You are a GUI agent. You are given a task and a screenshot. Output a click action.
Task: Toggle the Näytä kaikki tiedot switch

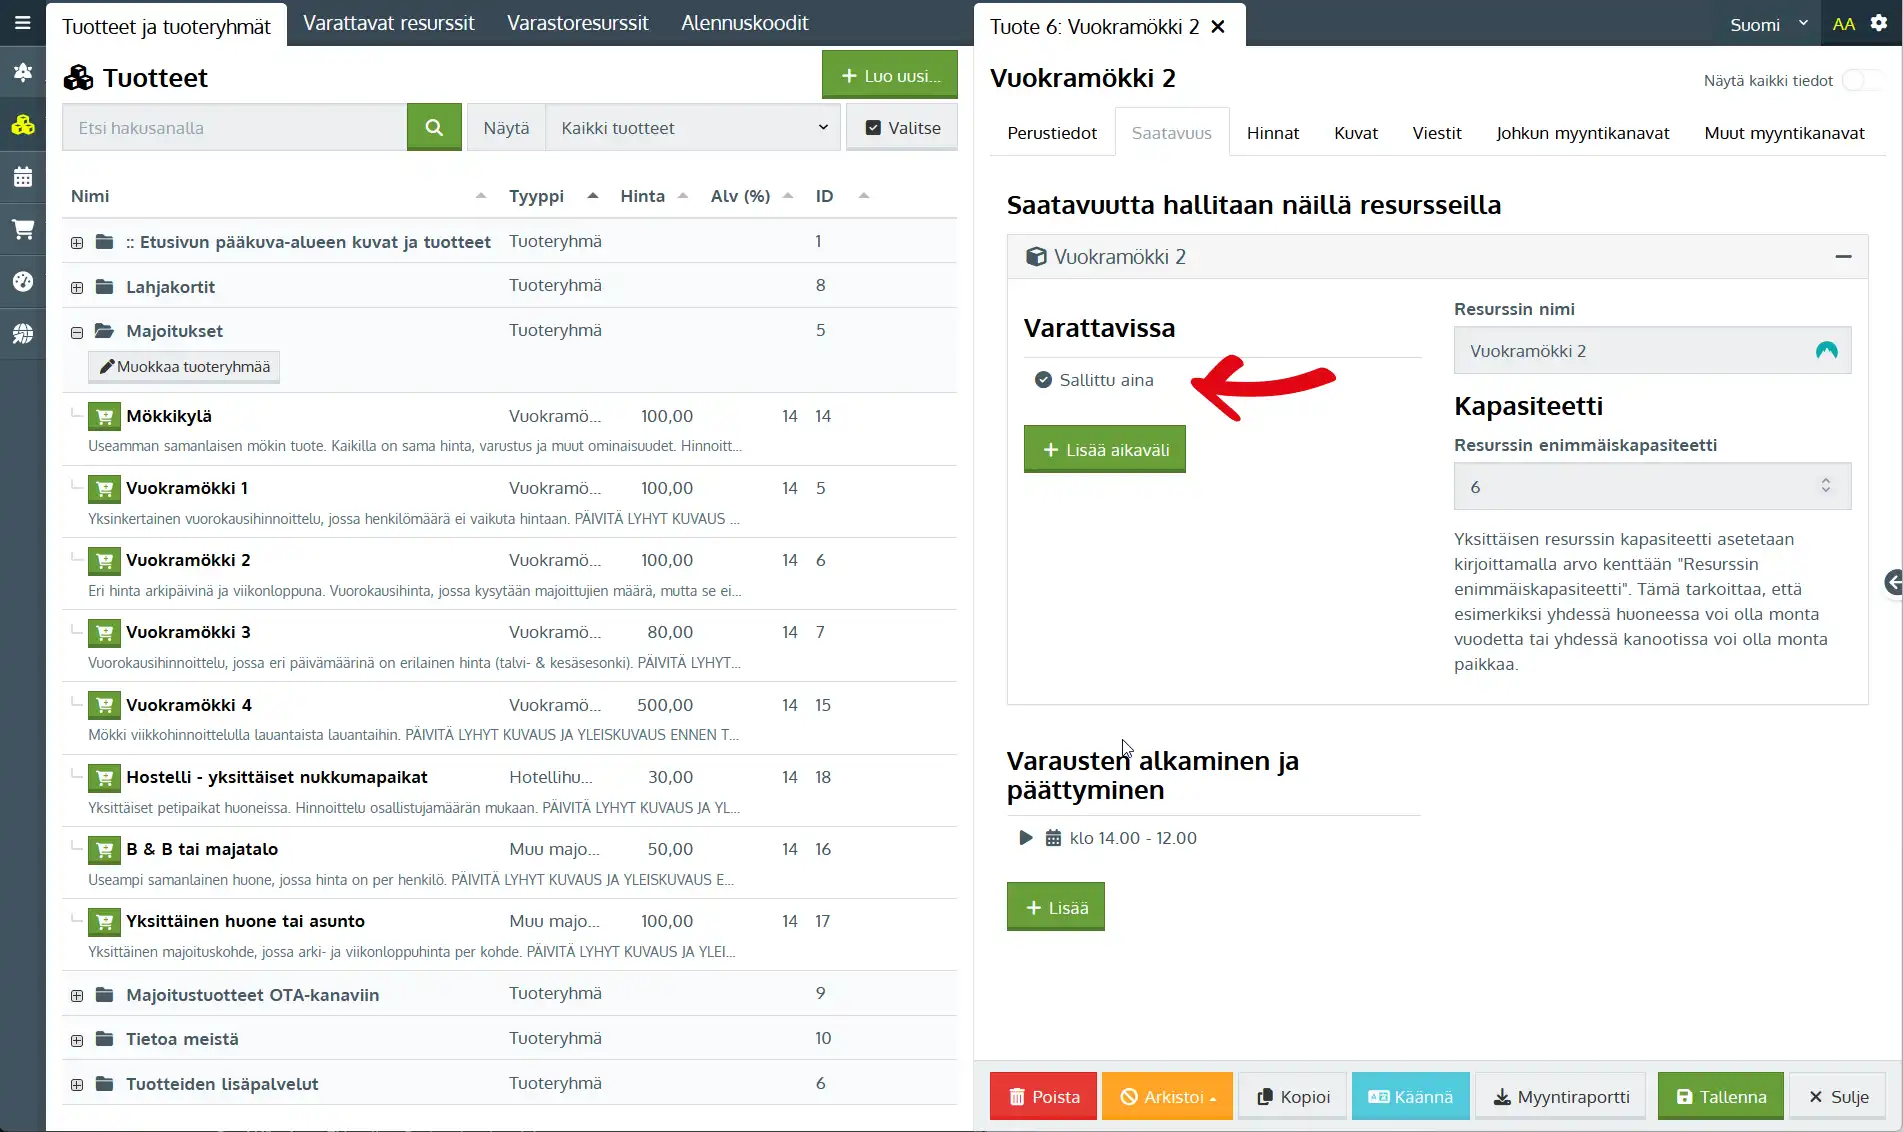[x=1861, y=81]
